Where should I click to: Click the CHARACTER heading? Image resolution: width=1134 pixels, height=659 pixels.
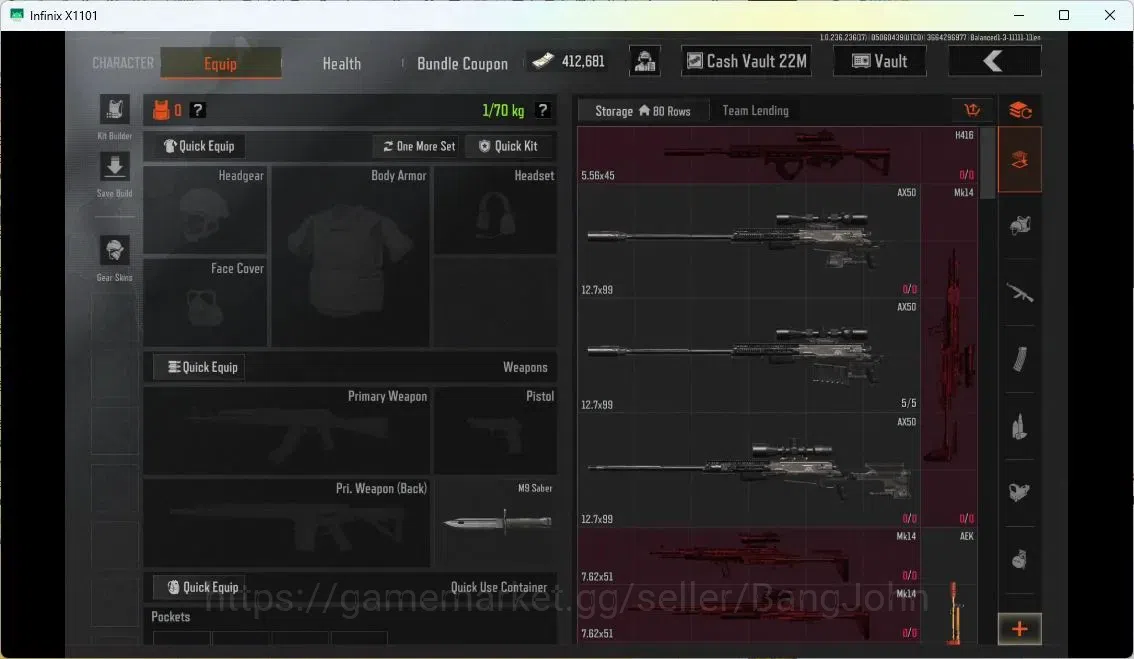(x=123, y=63)
